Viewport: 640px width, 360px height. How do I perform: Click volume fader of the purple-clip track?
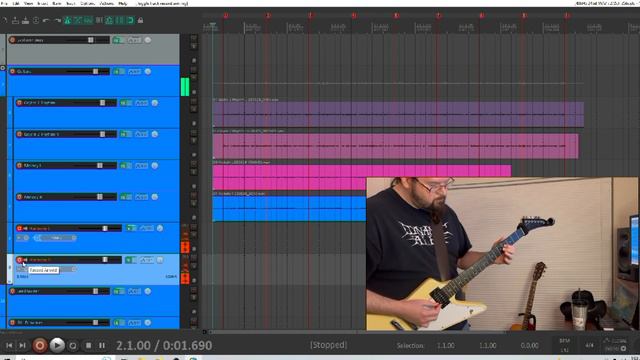(x=102, y=103)
